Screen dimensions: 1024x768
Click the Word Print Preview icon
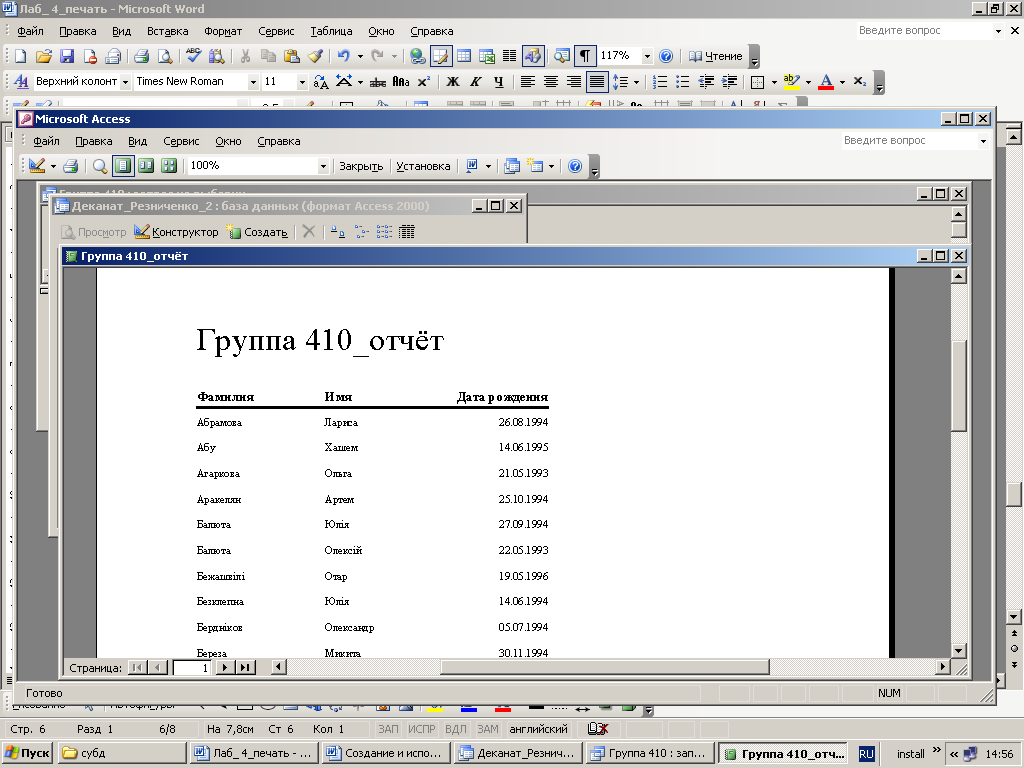[165, 56]
